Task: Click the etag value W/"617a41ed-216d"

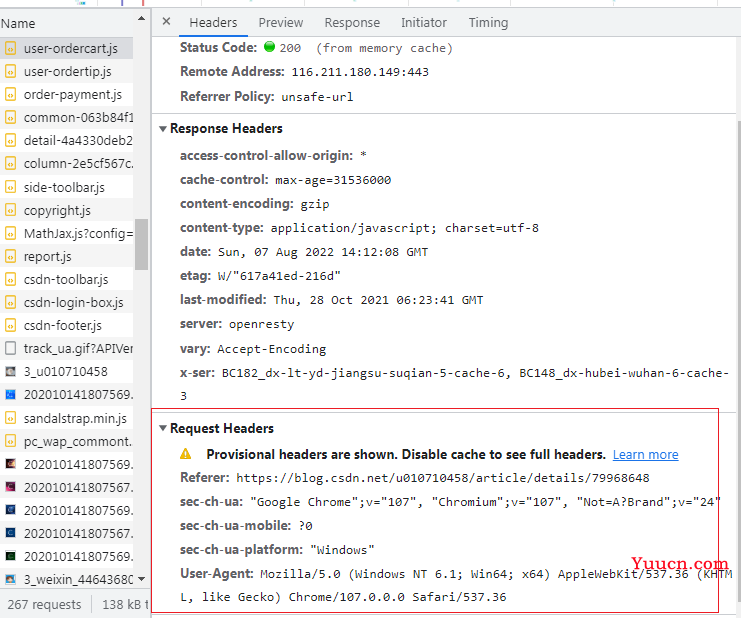Action: coord(279,276)
